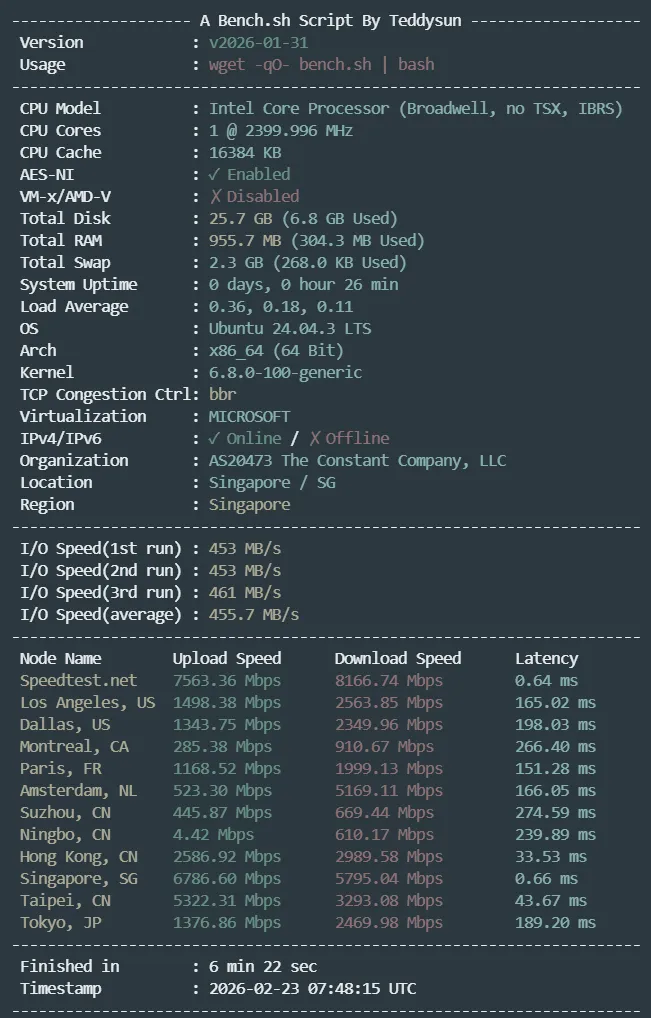Click the kernel version 6.8.0-100-generic

click(x=285, y=372)
